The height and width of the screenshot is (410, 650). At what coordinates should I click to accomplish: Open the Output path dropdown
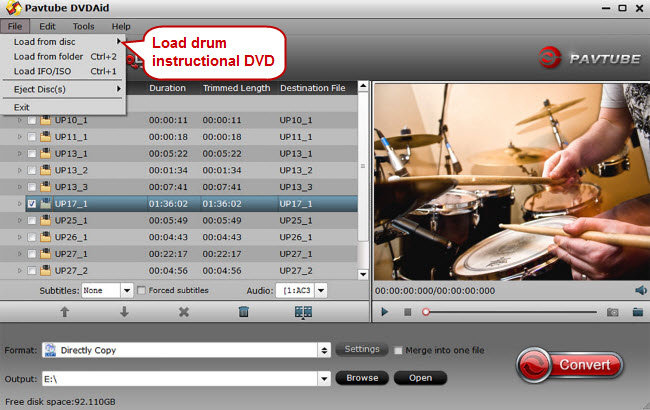(324, 378)
